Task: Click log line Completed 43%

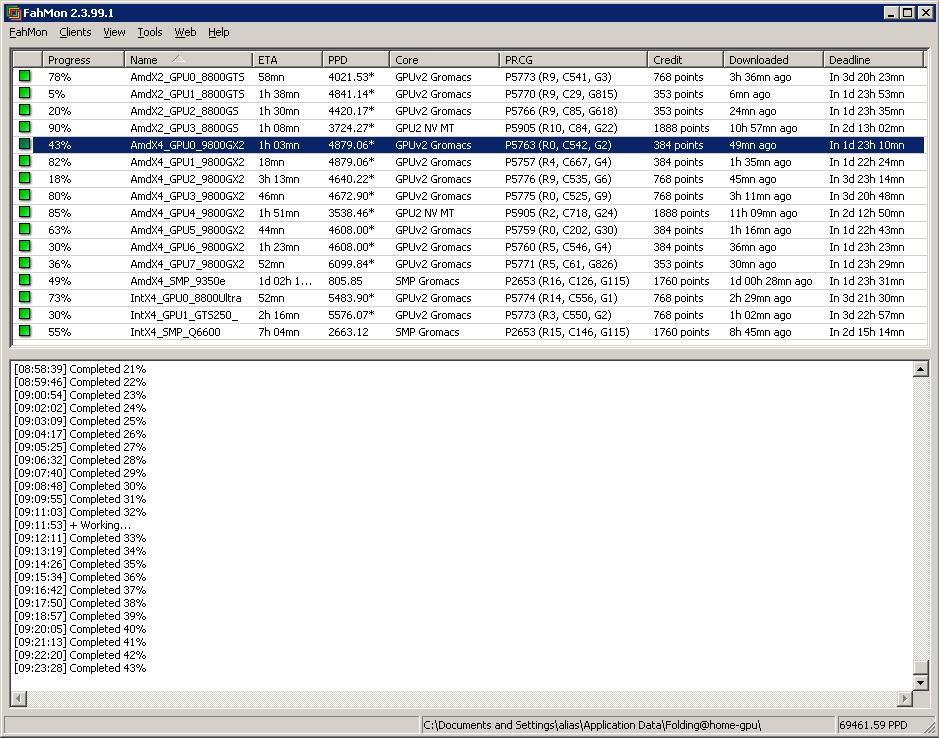Action: click(80, 668)
